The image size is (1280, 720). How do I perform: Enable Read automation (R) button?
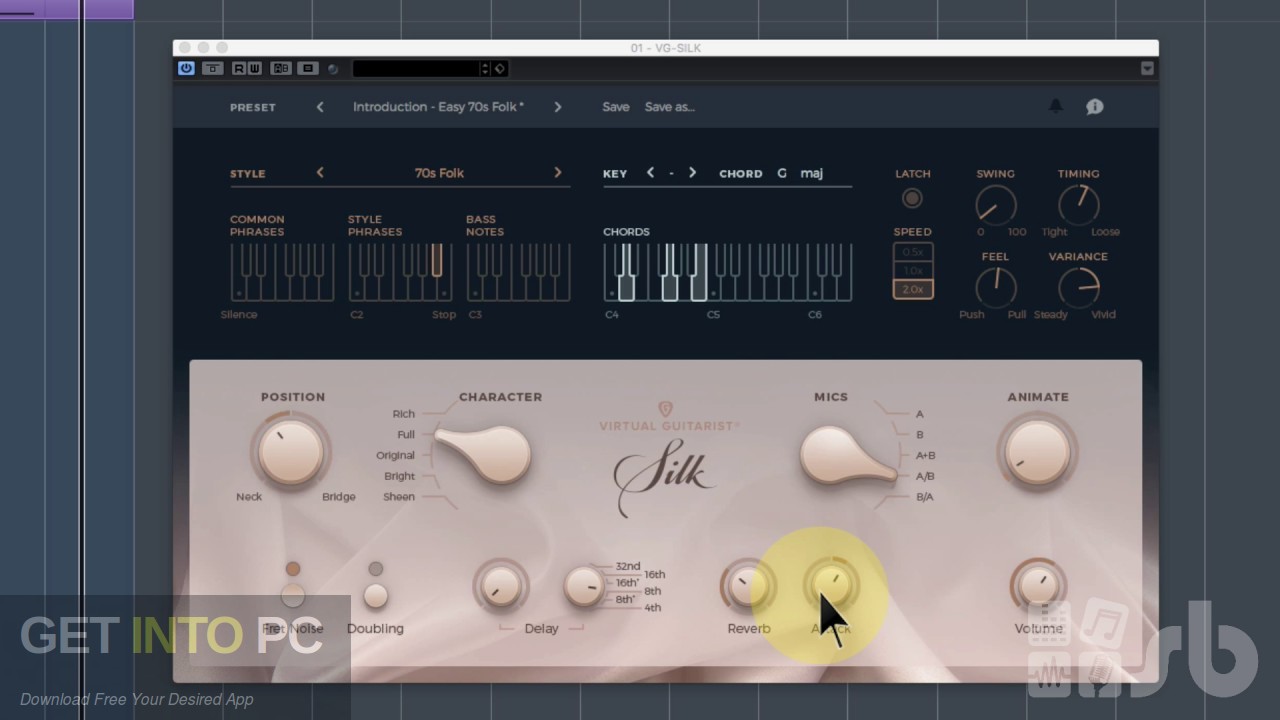coord(240,68)
